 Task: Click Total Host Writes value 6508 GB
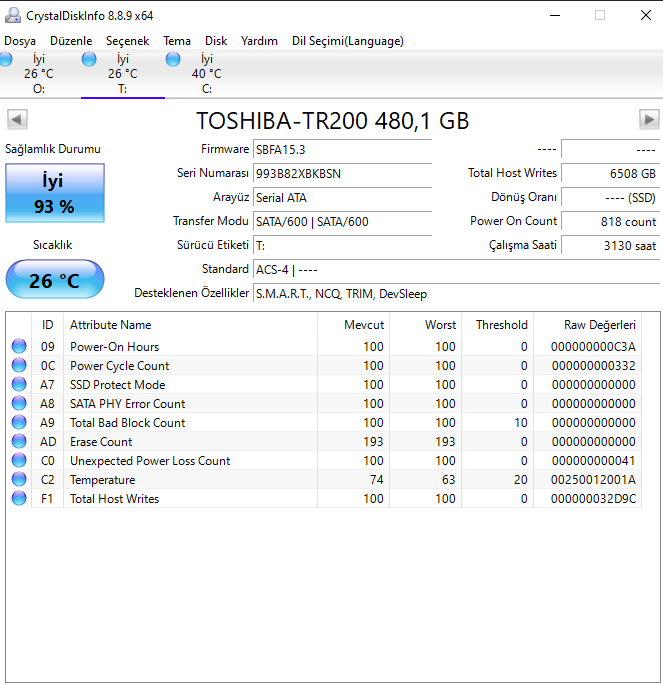click(610, 174)
